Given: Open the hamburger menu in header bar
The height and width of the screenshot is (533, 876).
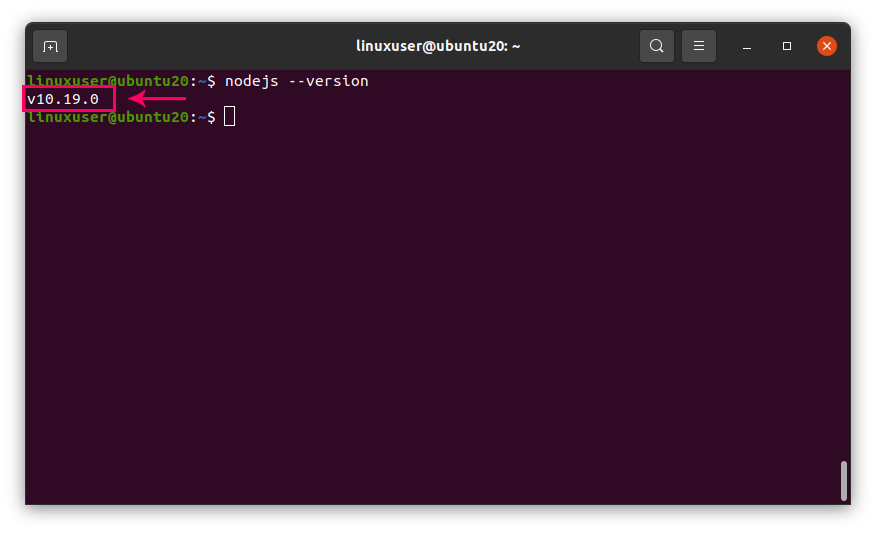Looking at the screenshot, I should coord(700,46).
